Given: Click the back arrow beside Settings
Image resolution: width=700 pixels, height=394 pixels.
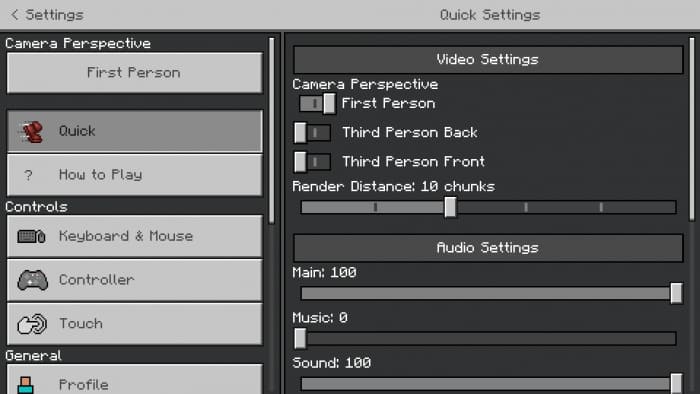Looking at the screenshot, I should pos(14,15).
